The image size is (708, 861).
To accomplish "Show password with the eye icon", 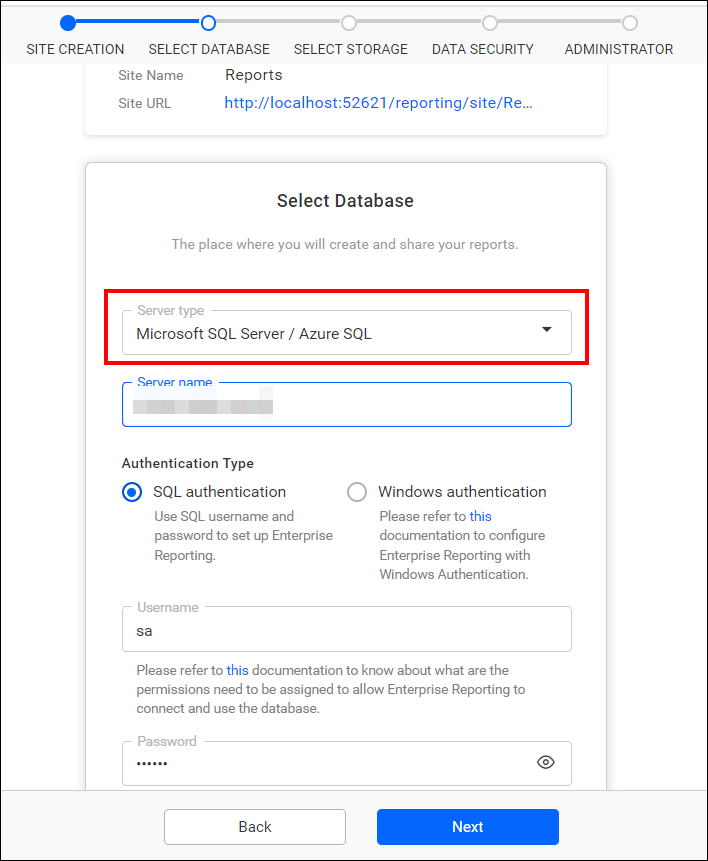I will pos(545,762).
